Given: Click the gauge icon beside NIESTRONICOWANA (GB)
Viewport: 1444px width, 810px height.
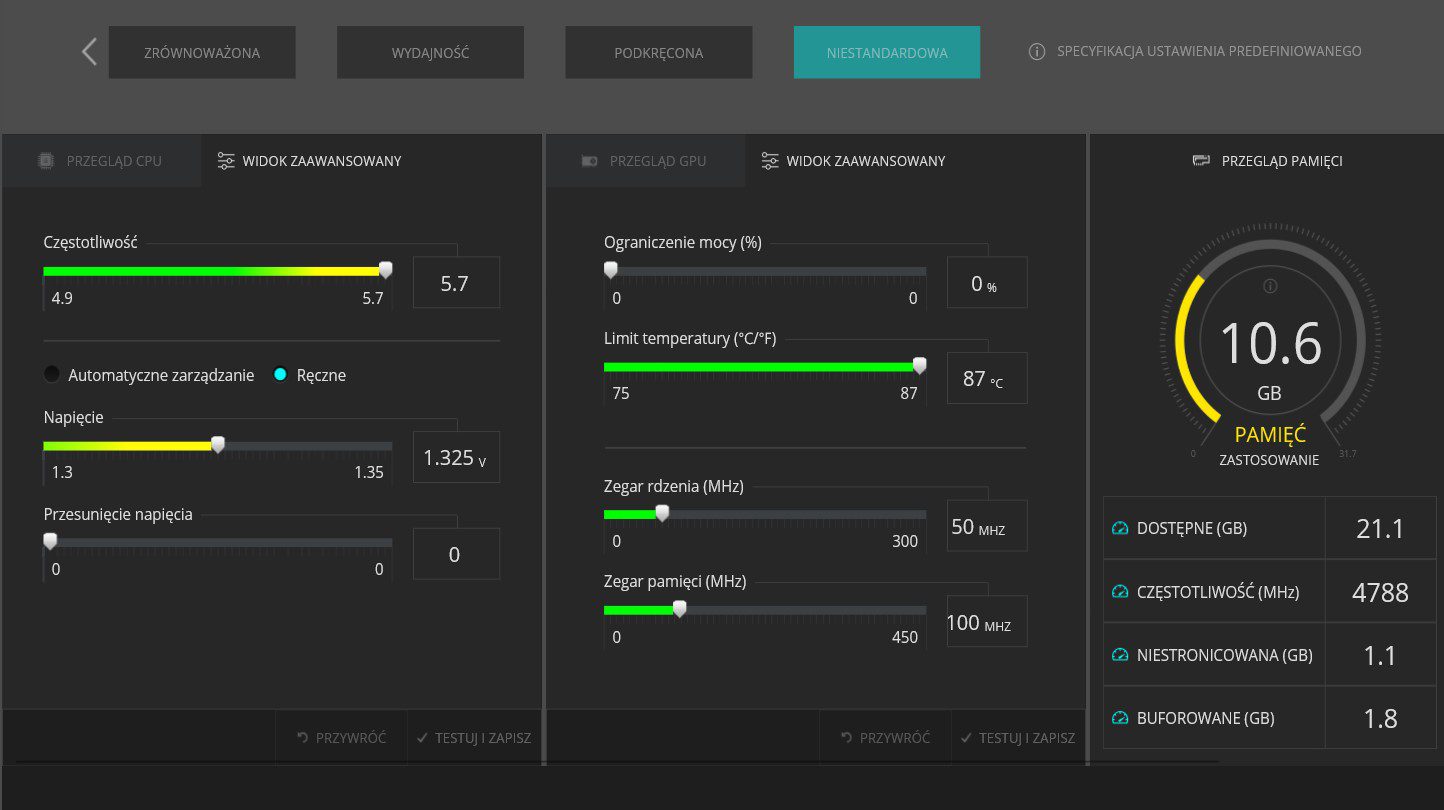Looking at the screenshot, I should coord(1120,655).
